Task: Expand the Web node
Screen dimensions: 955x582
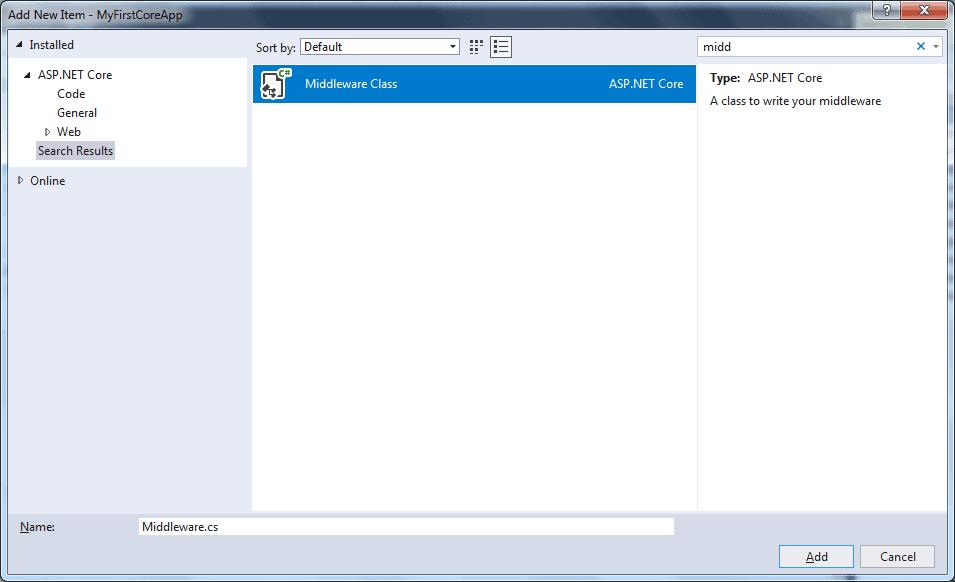Action: coord(46,131)
